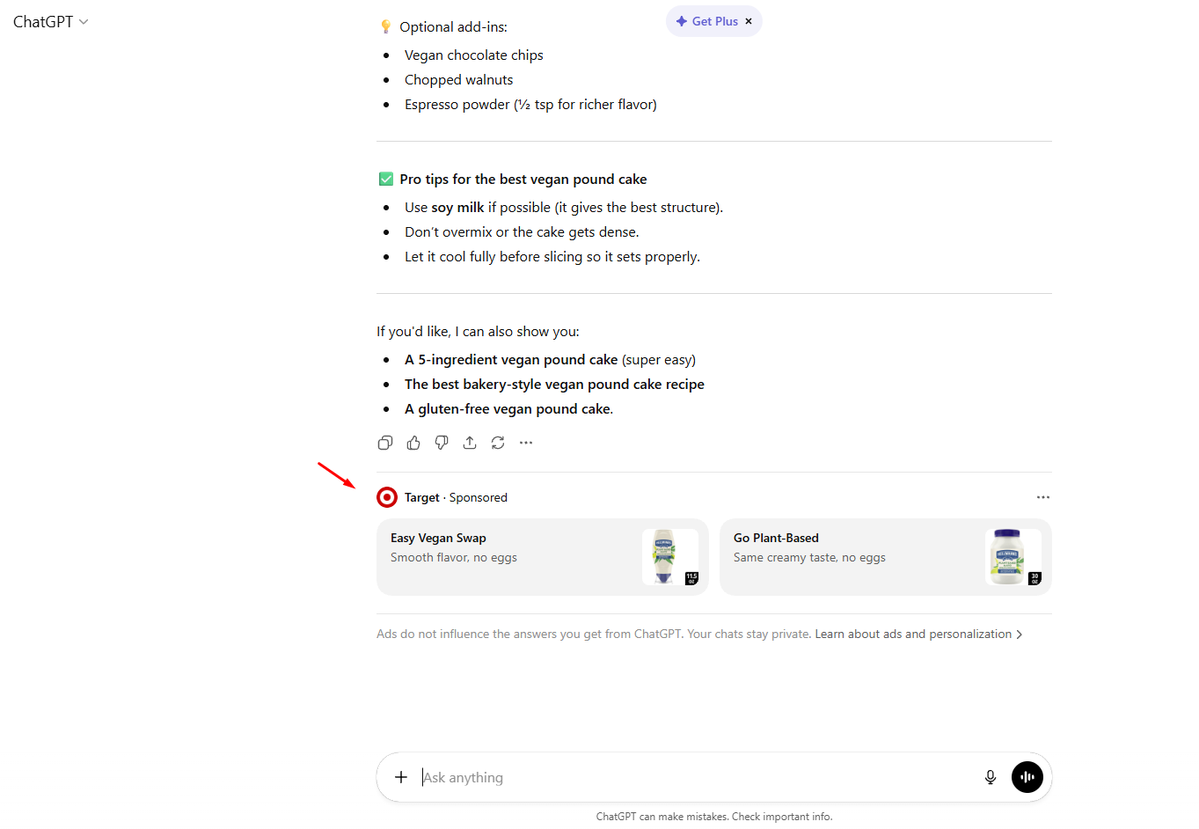Screen dimensions: 1199x829
Task: Click the bakery-style vegan pound cake suggestion
Action: coord(554,384)
